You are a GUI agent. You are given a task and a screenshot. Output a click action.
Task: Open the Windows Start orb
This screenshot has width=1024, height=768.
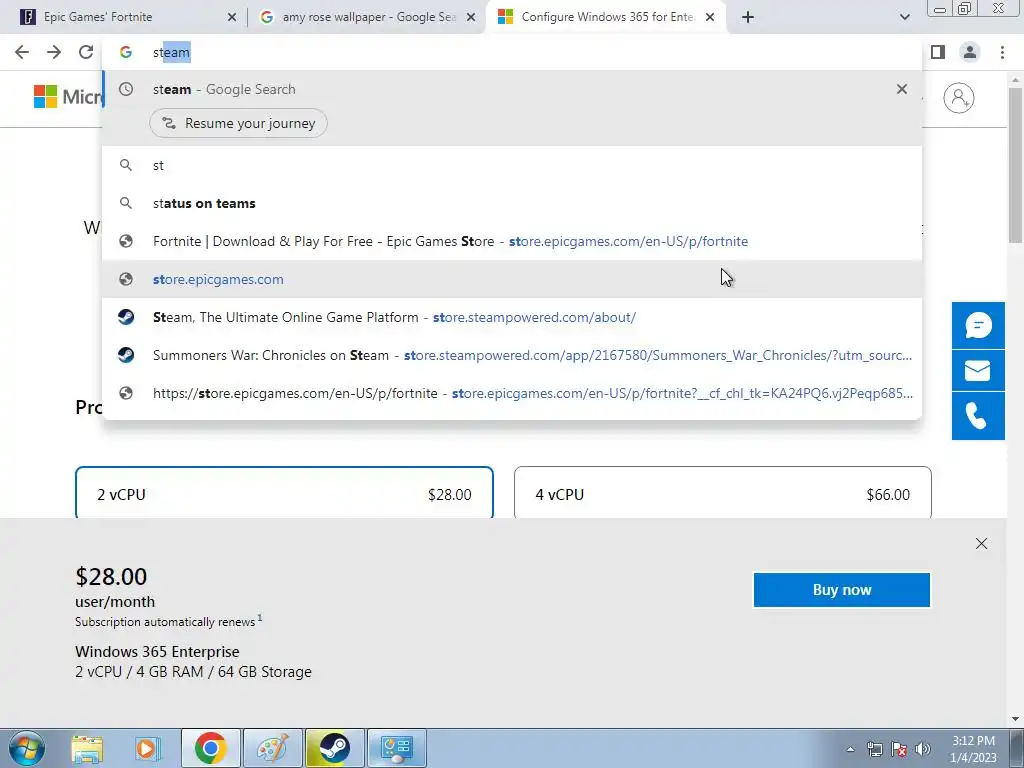tap(26, 748)
